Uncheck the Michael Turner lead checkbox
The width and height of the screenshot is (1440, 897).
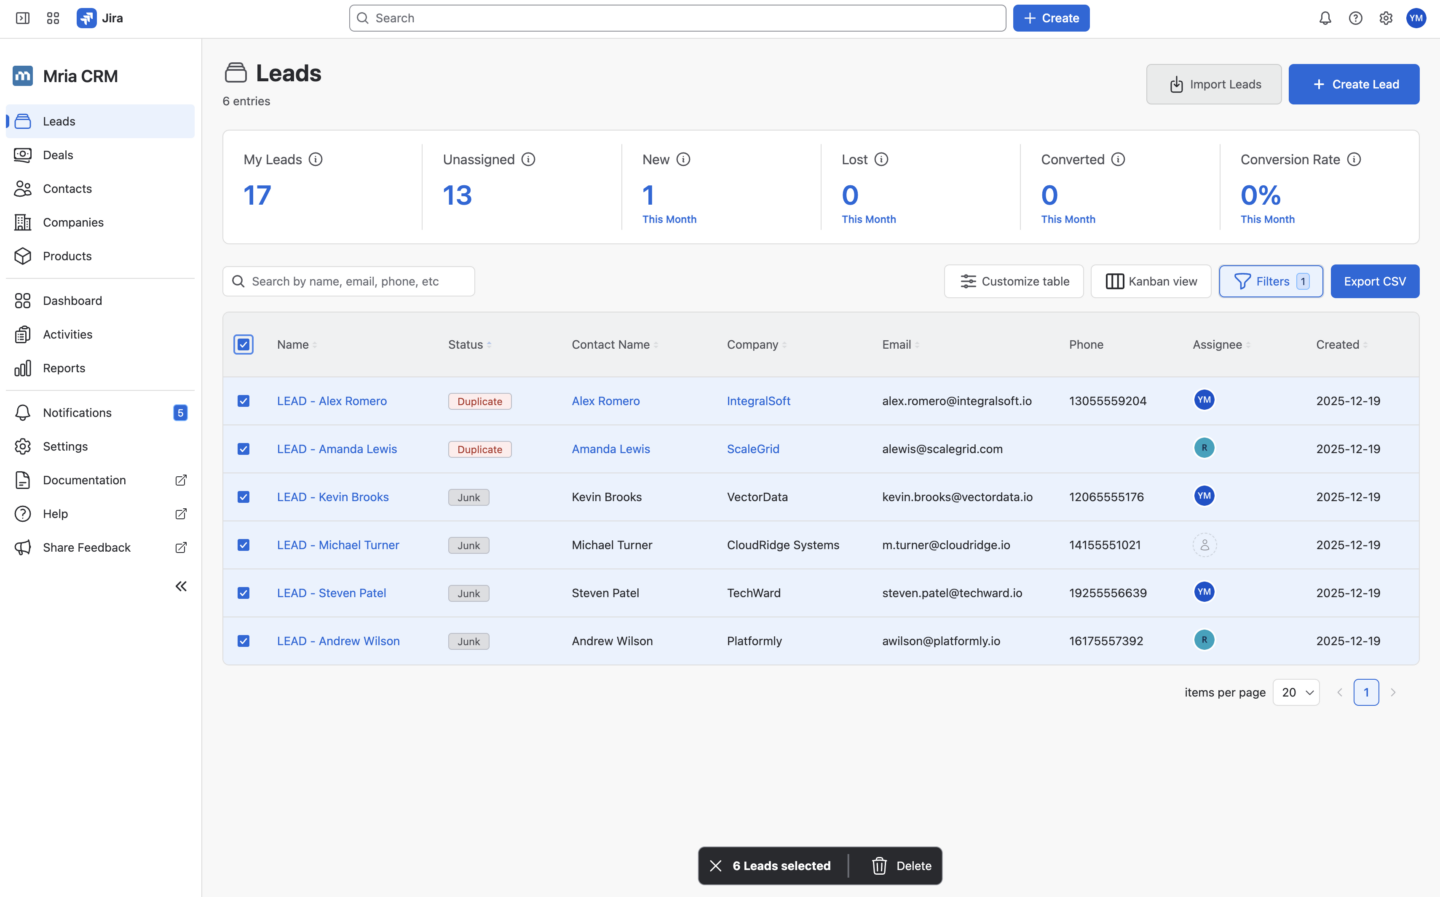[243, 545]
